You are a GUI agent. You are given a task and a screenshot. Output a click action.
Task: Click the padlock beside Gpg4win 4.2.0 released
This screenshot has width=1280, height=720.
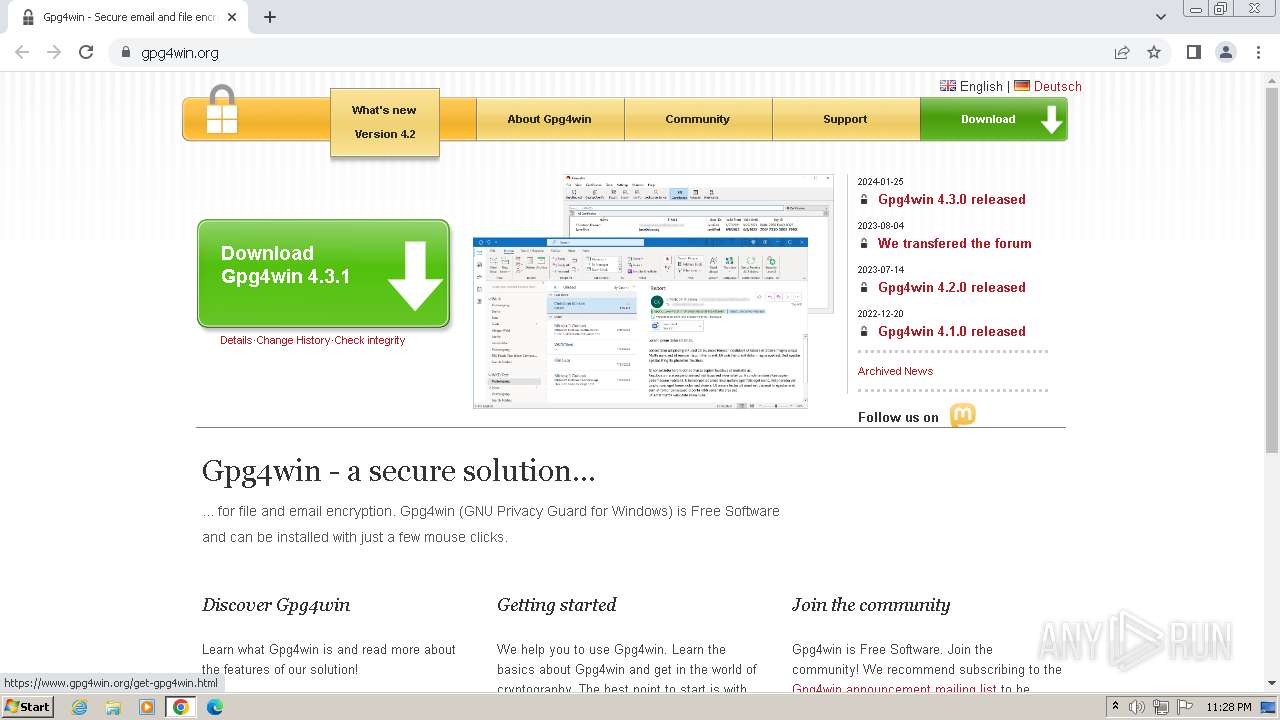865,287
